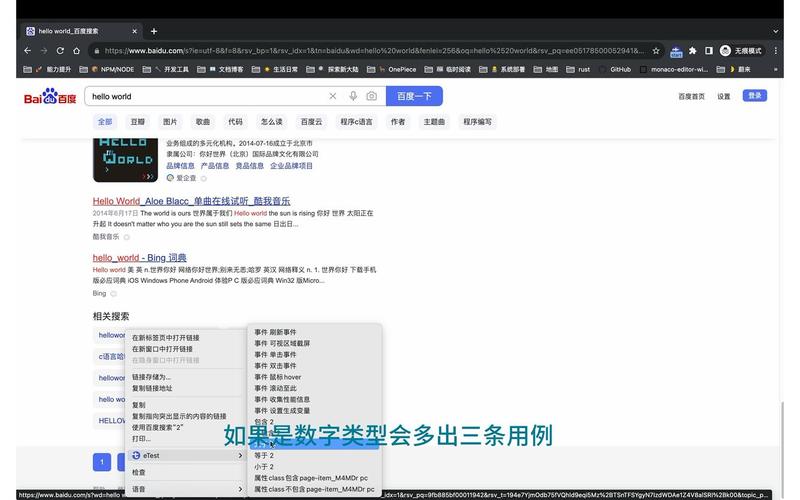Click the 爱企查 source icon

[x=170, y=178]
